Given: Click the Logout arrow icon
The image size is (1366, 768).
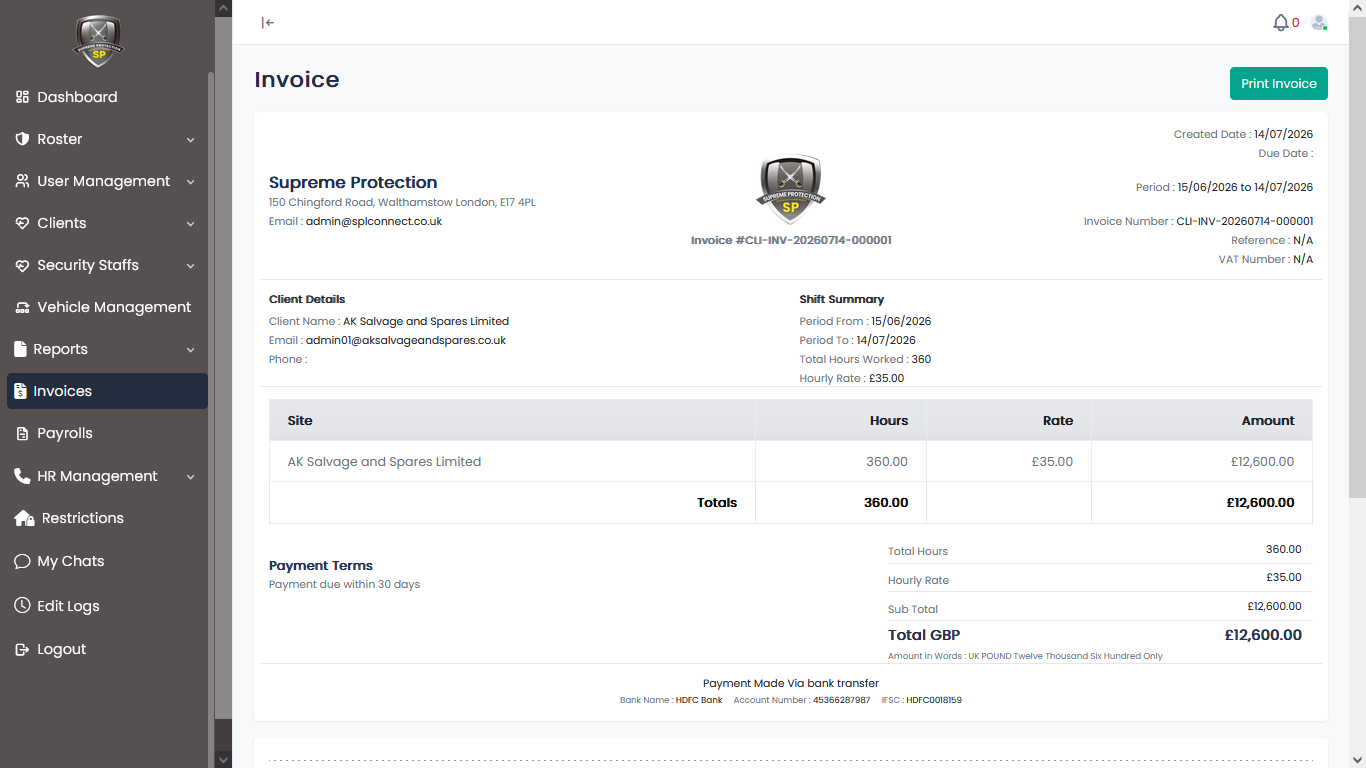Looking at the screenshot, I should pos(22,649).
